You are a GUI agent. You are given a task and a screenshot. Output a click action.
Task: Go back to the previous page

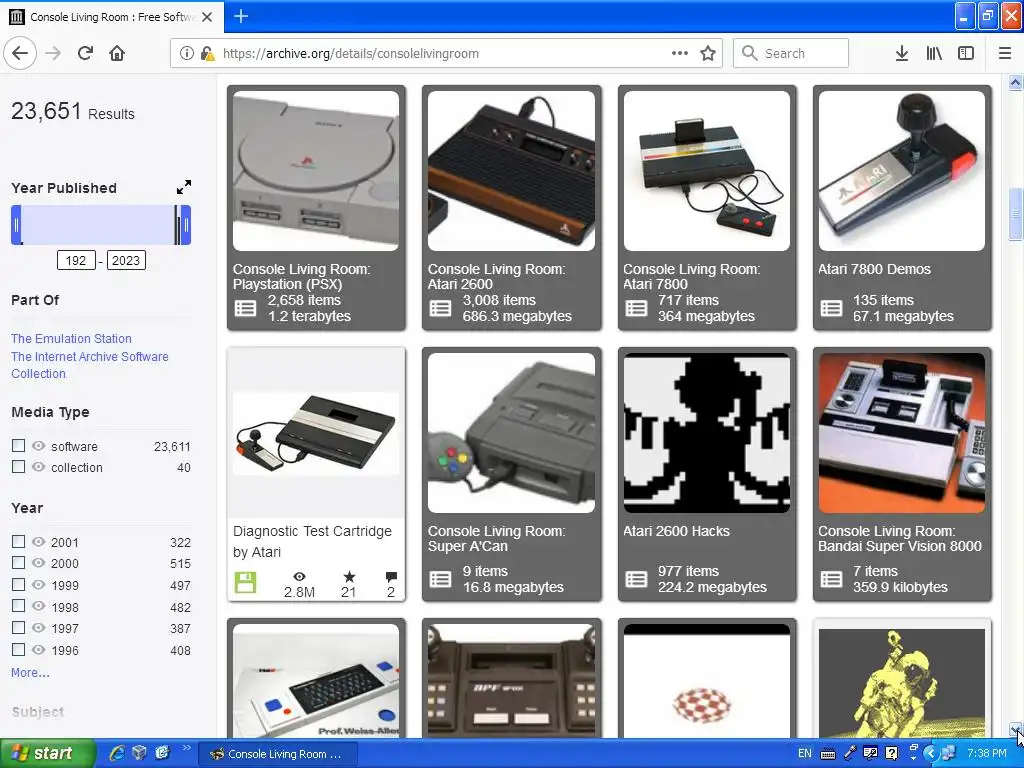(20, 54)
